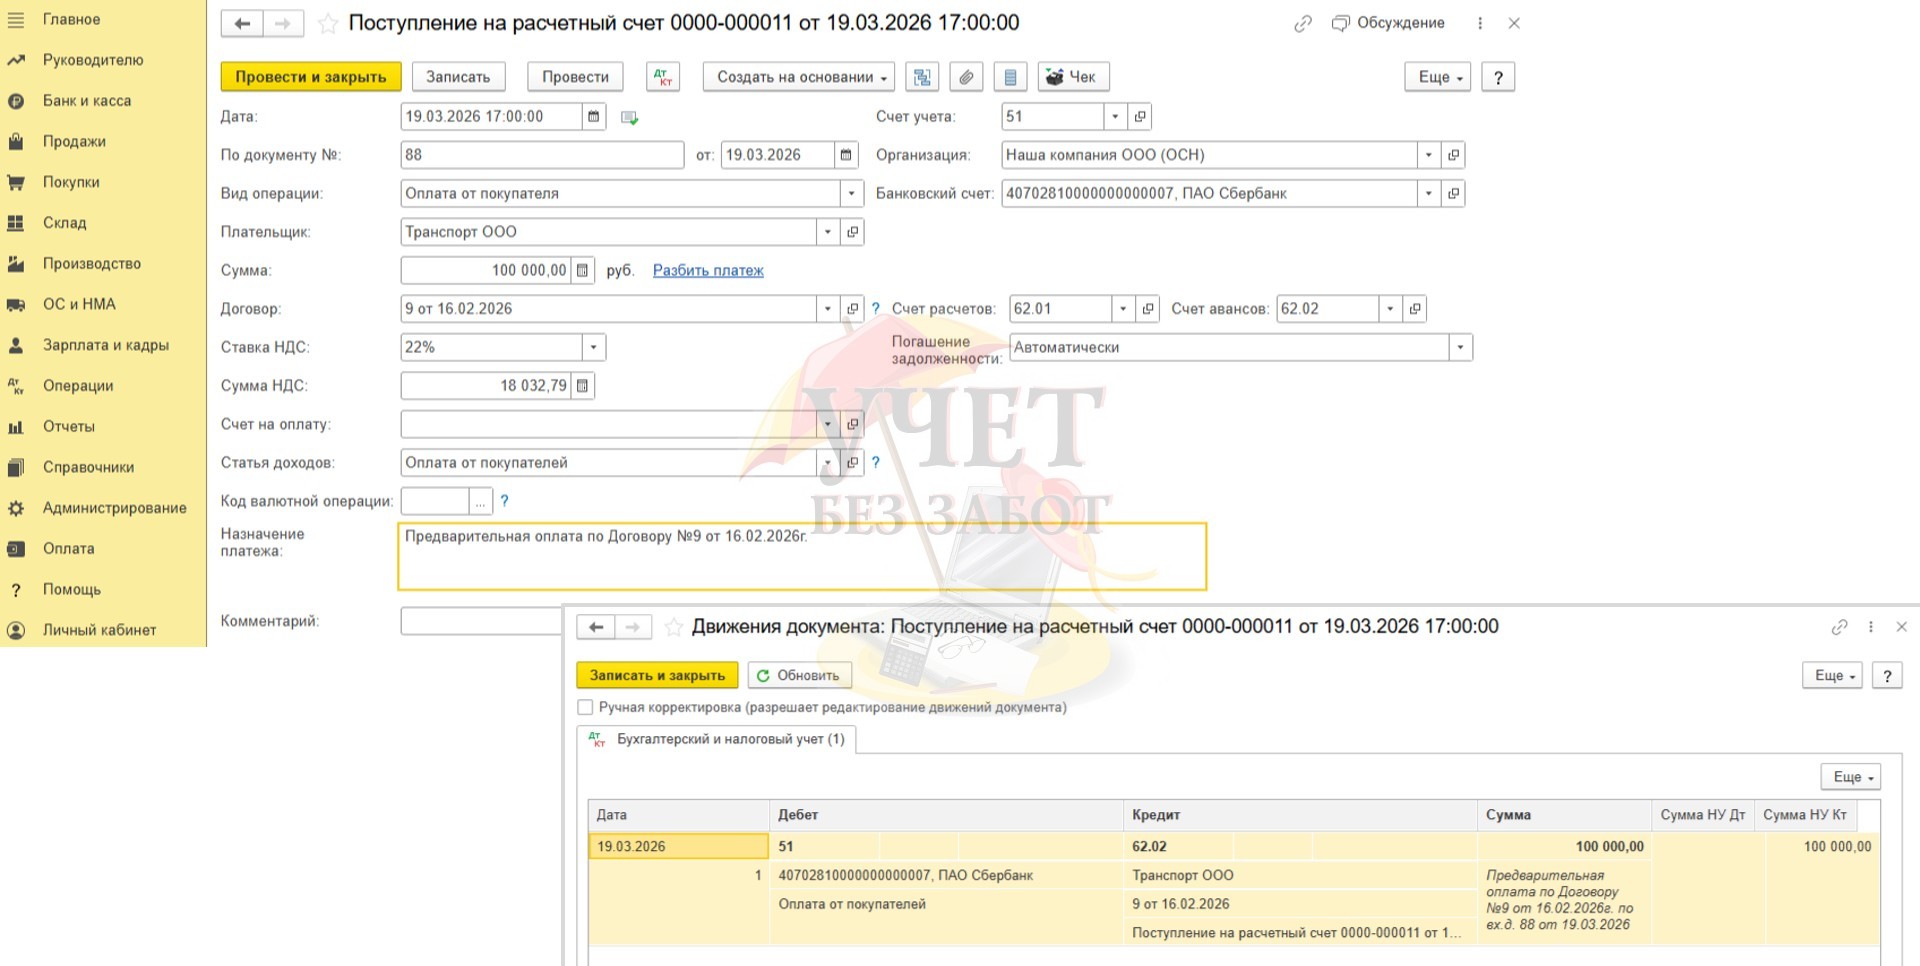Click the calculator icon in Сумма НДС field
This screenshot has width=1920, height=966.
(x=582, y=386)
